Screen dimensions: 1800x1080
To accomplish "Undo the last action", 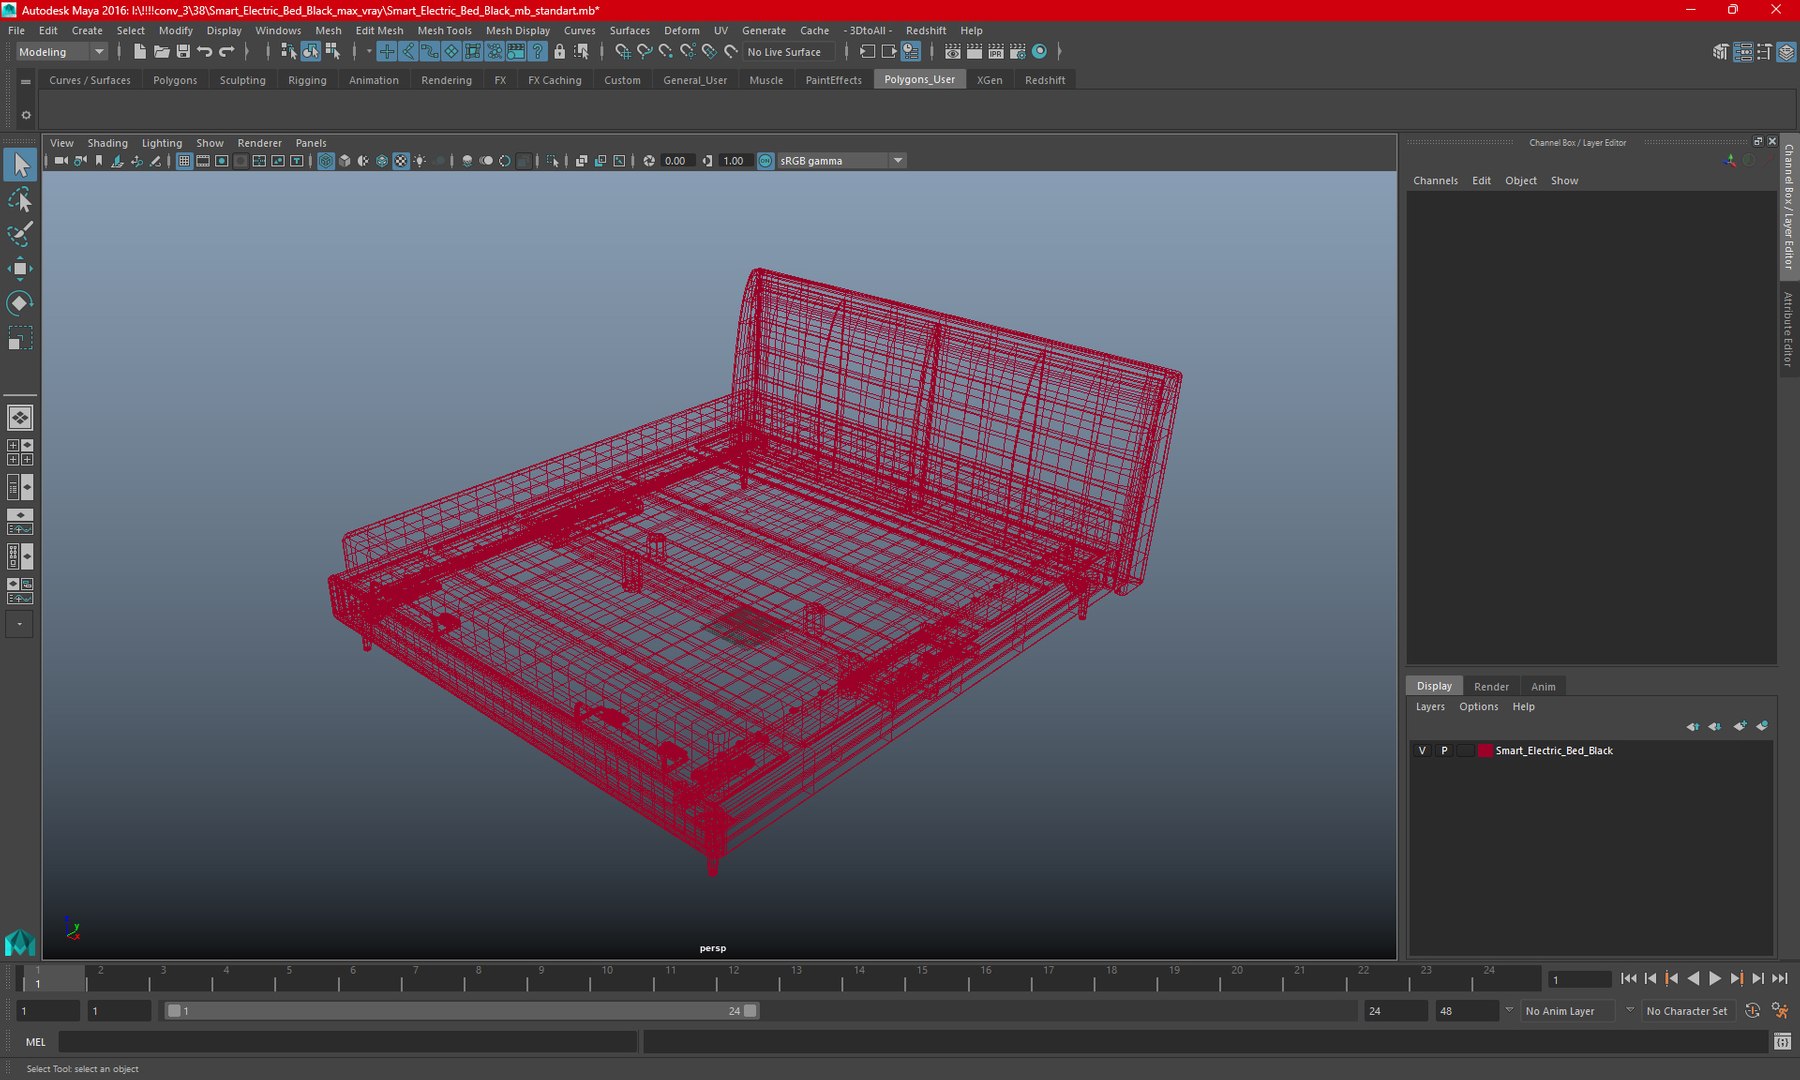I will click(205, 52).
